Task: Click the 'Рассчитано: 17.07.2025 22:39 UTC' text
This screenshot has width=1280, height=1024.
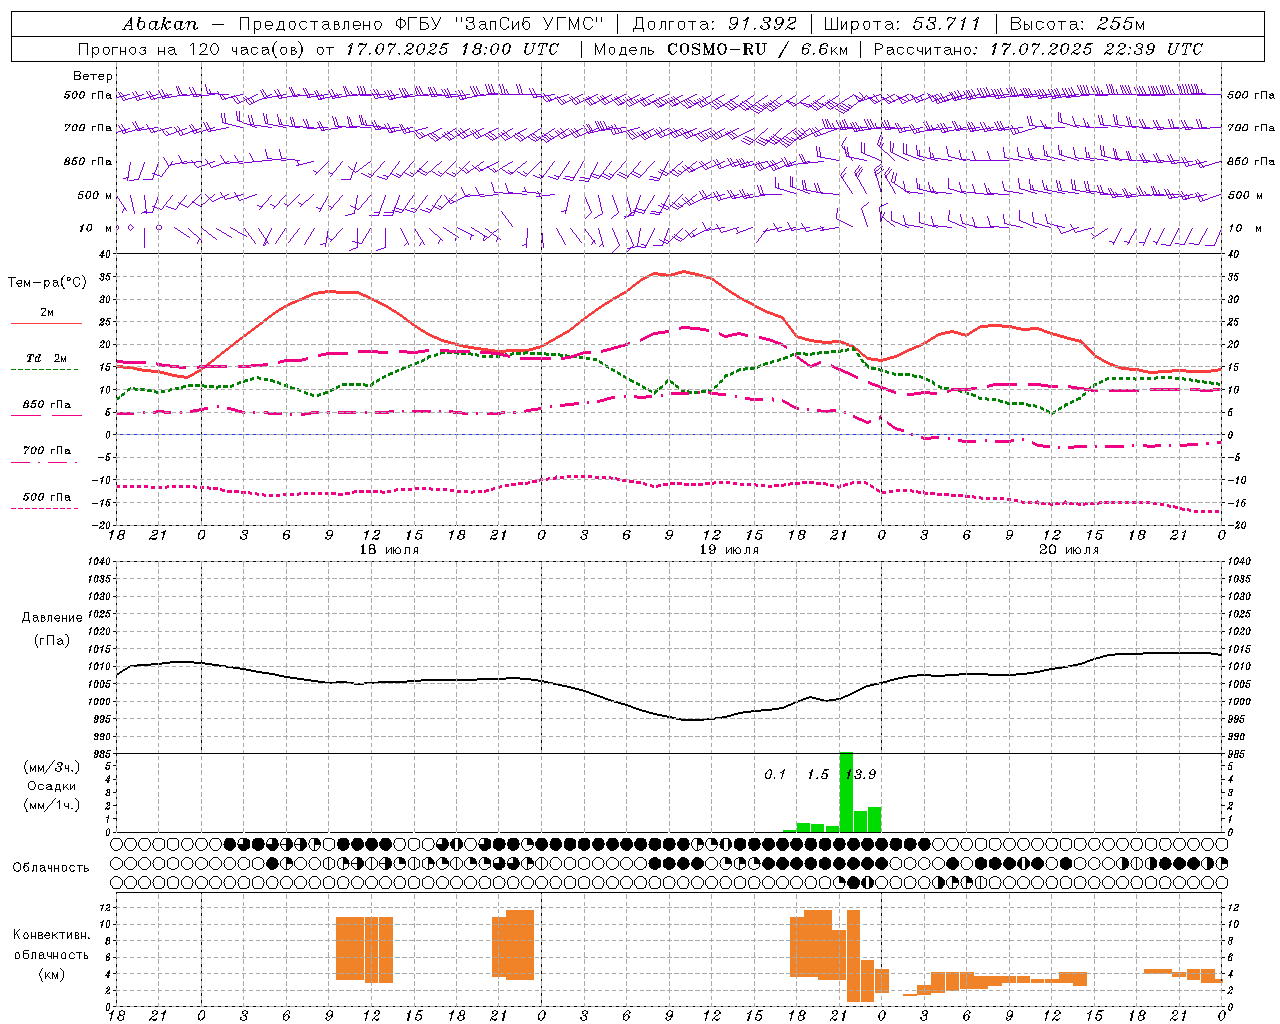Action: 1038,49
